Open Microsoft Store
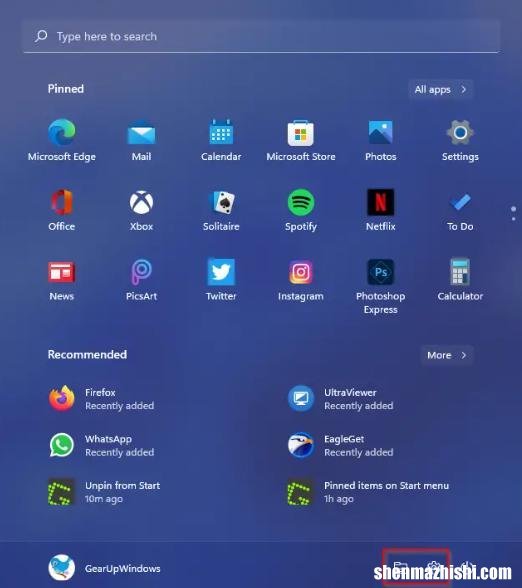522x588 pixels. 301,140
